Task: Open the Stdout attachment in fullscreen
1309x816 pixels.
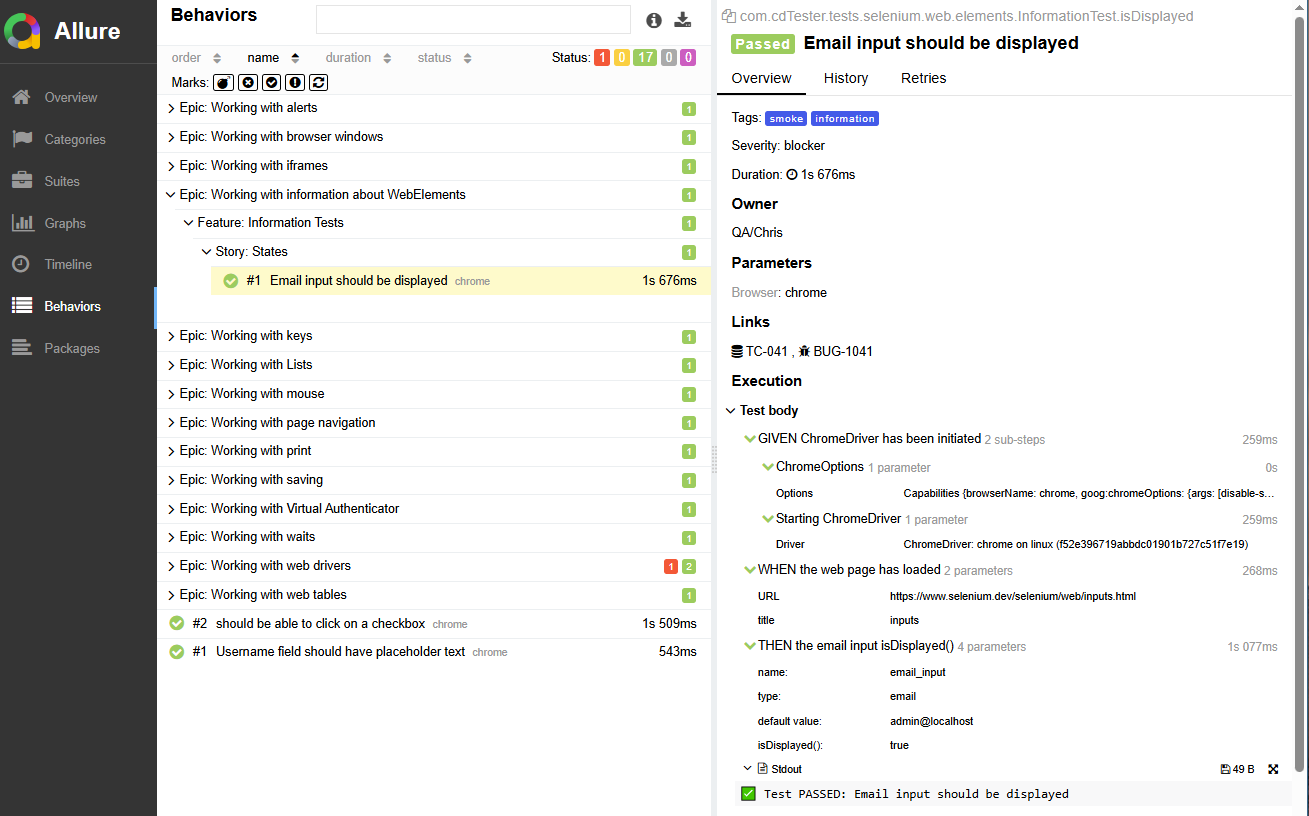Action: pyautogui.click(x=1273, y=769)
